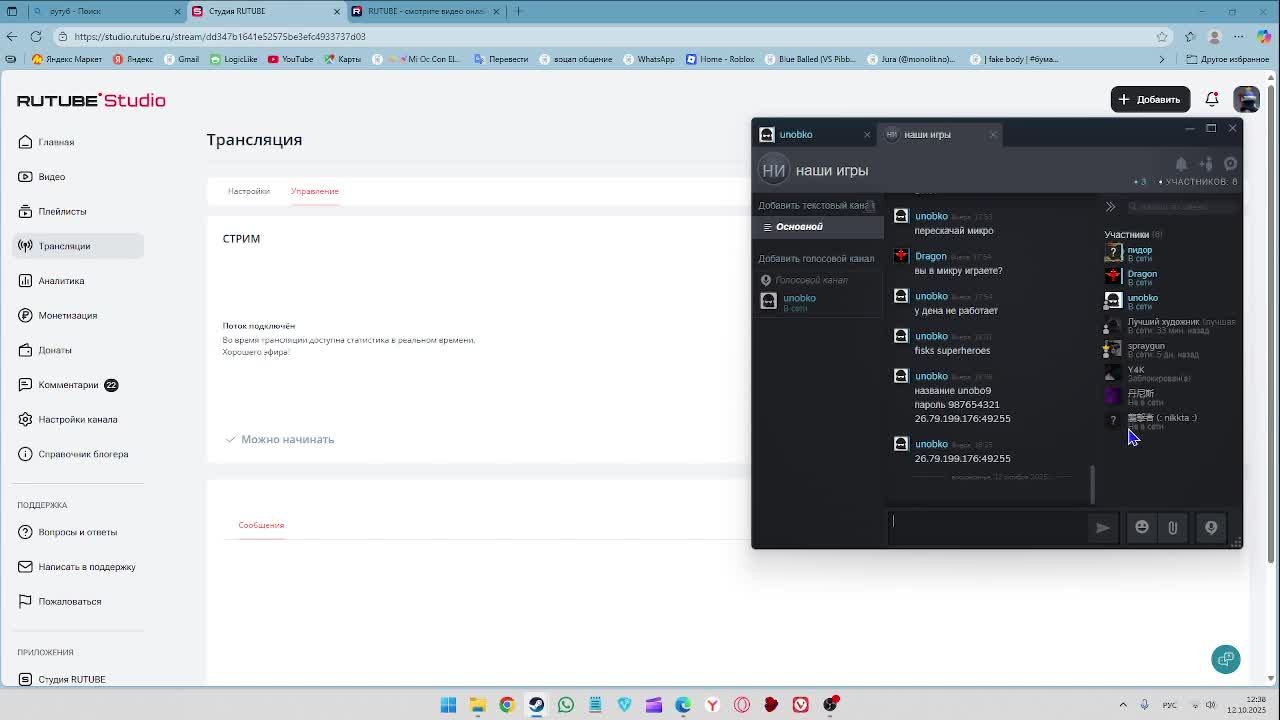Open Opera browser from taskbar
1280x720 pixels.
(742, 705)
